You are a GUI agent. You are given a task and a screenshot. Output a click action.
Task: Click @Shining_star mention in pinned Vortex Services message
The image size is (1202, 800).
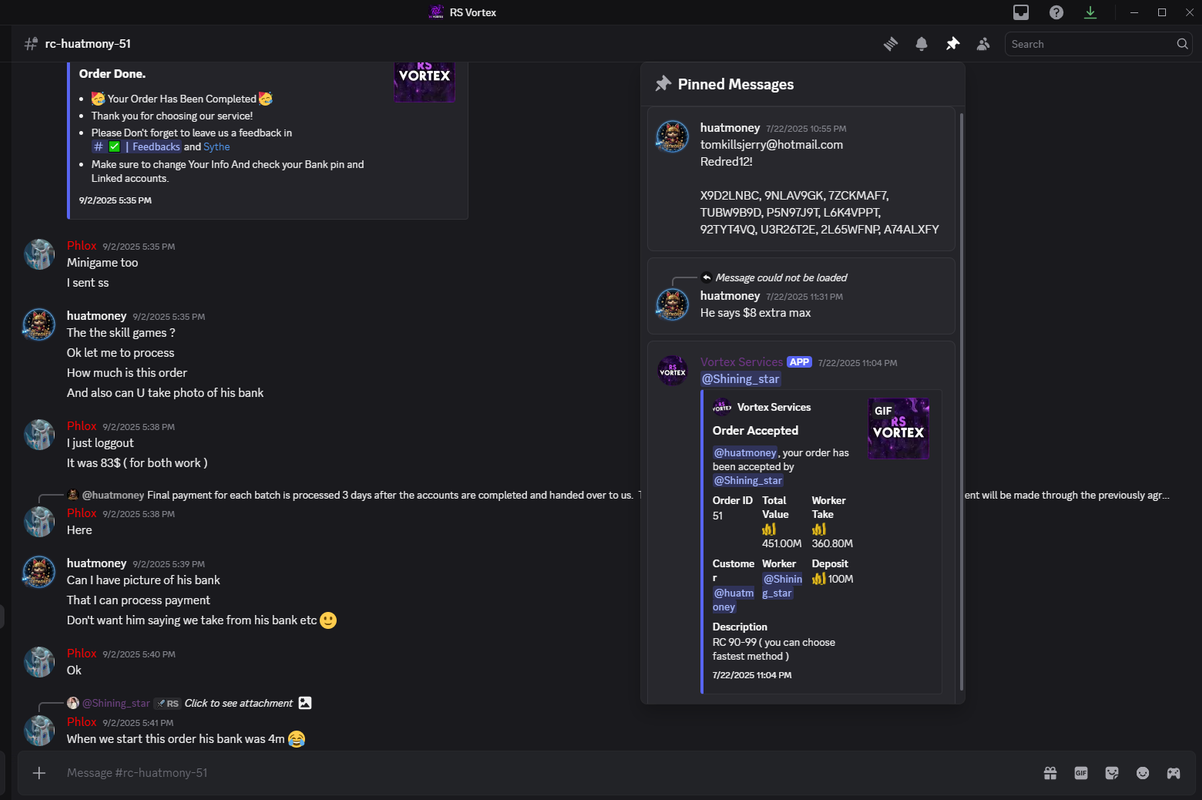741,379
